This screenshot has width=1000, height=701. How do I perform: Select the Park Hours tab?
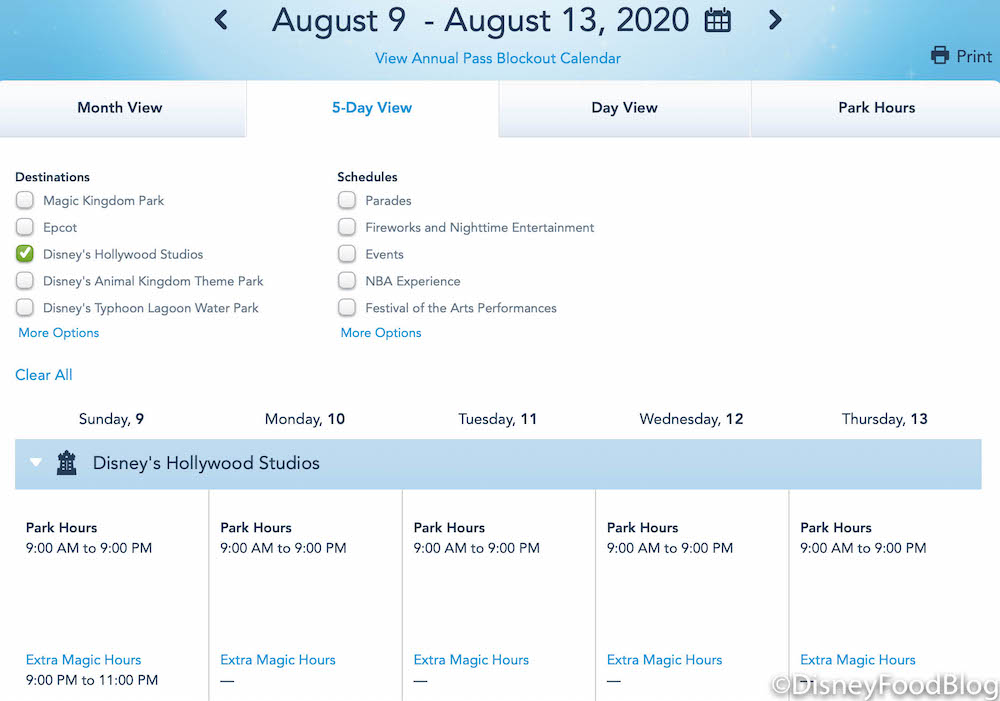click(x=876, y=108)
